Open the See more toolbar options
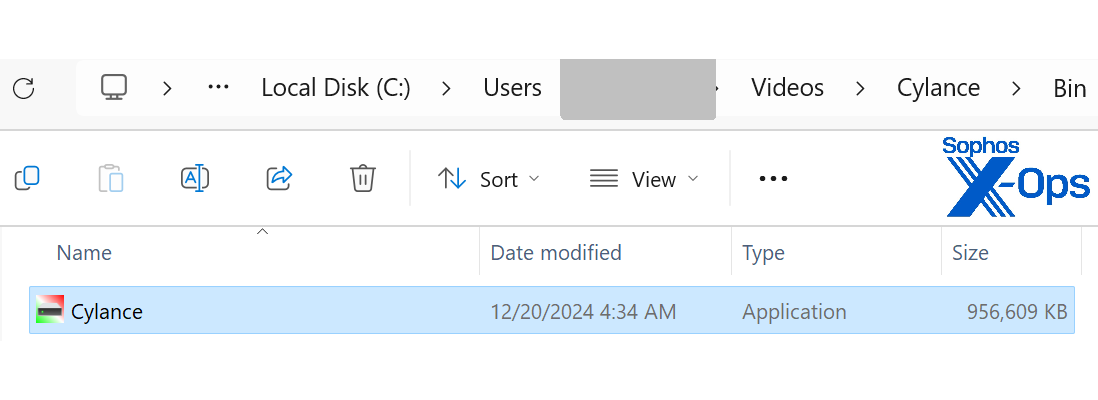Viewport: 1098px width, 400px height. (773, 179)
